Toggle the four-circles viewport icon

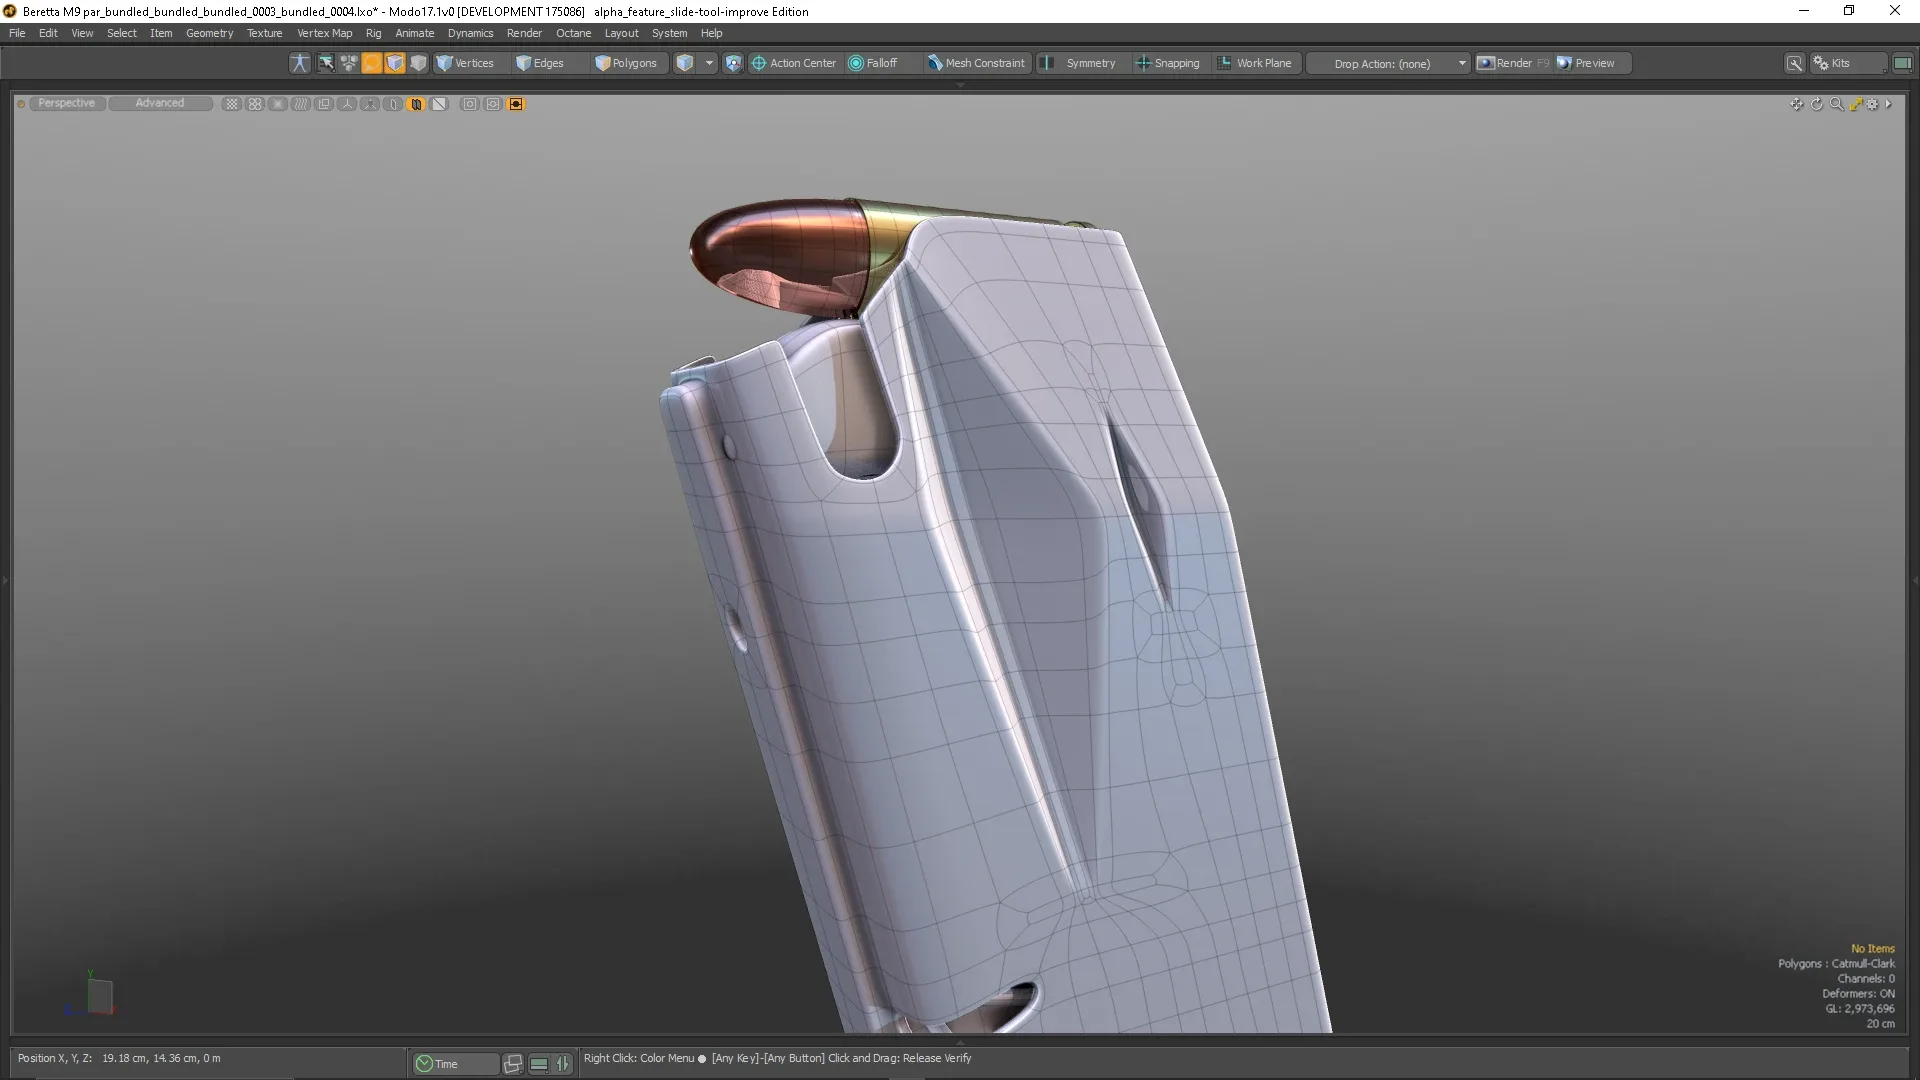[x=255, y=104]
